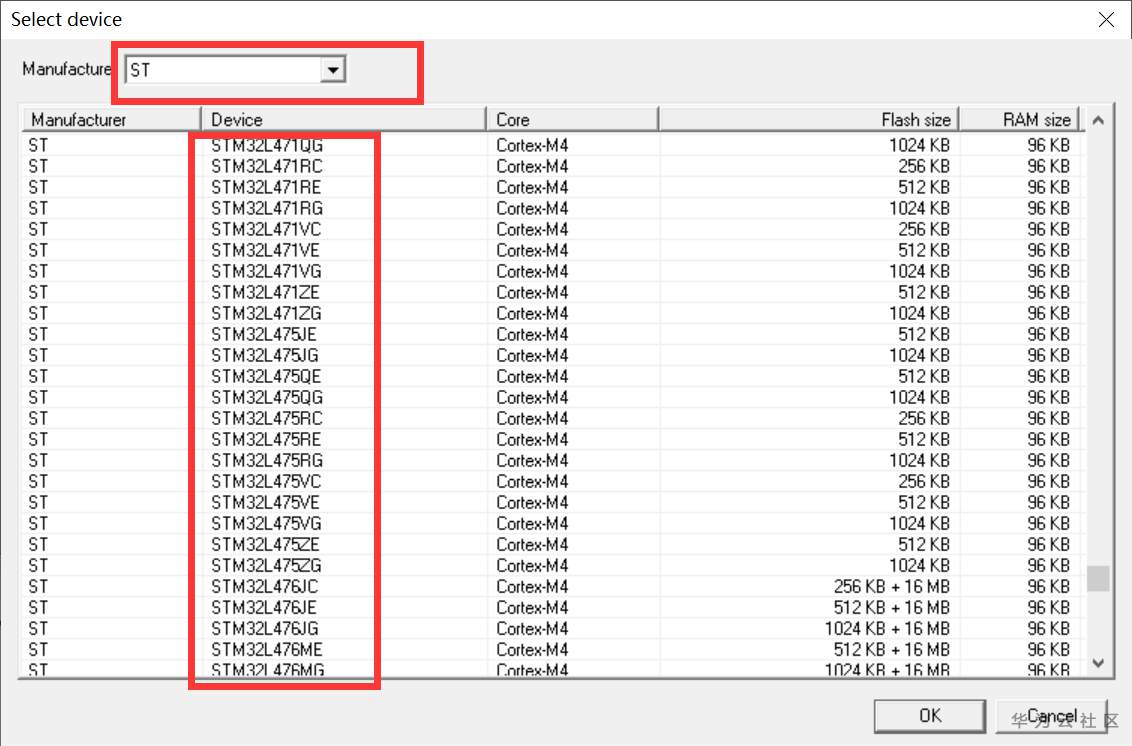Click the scrollbar up arrow

(x=1098, y=120)
